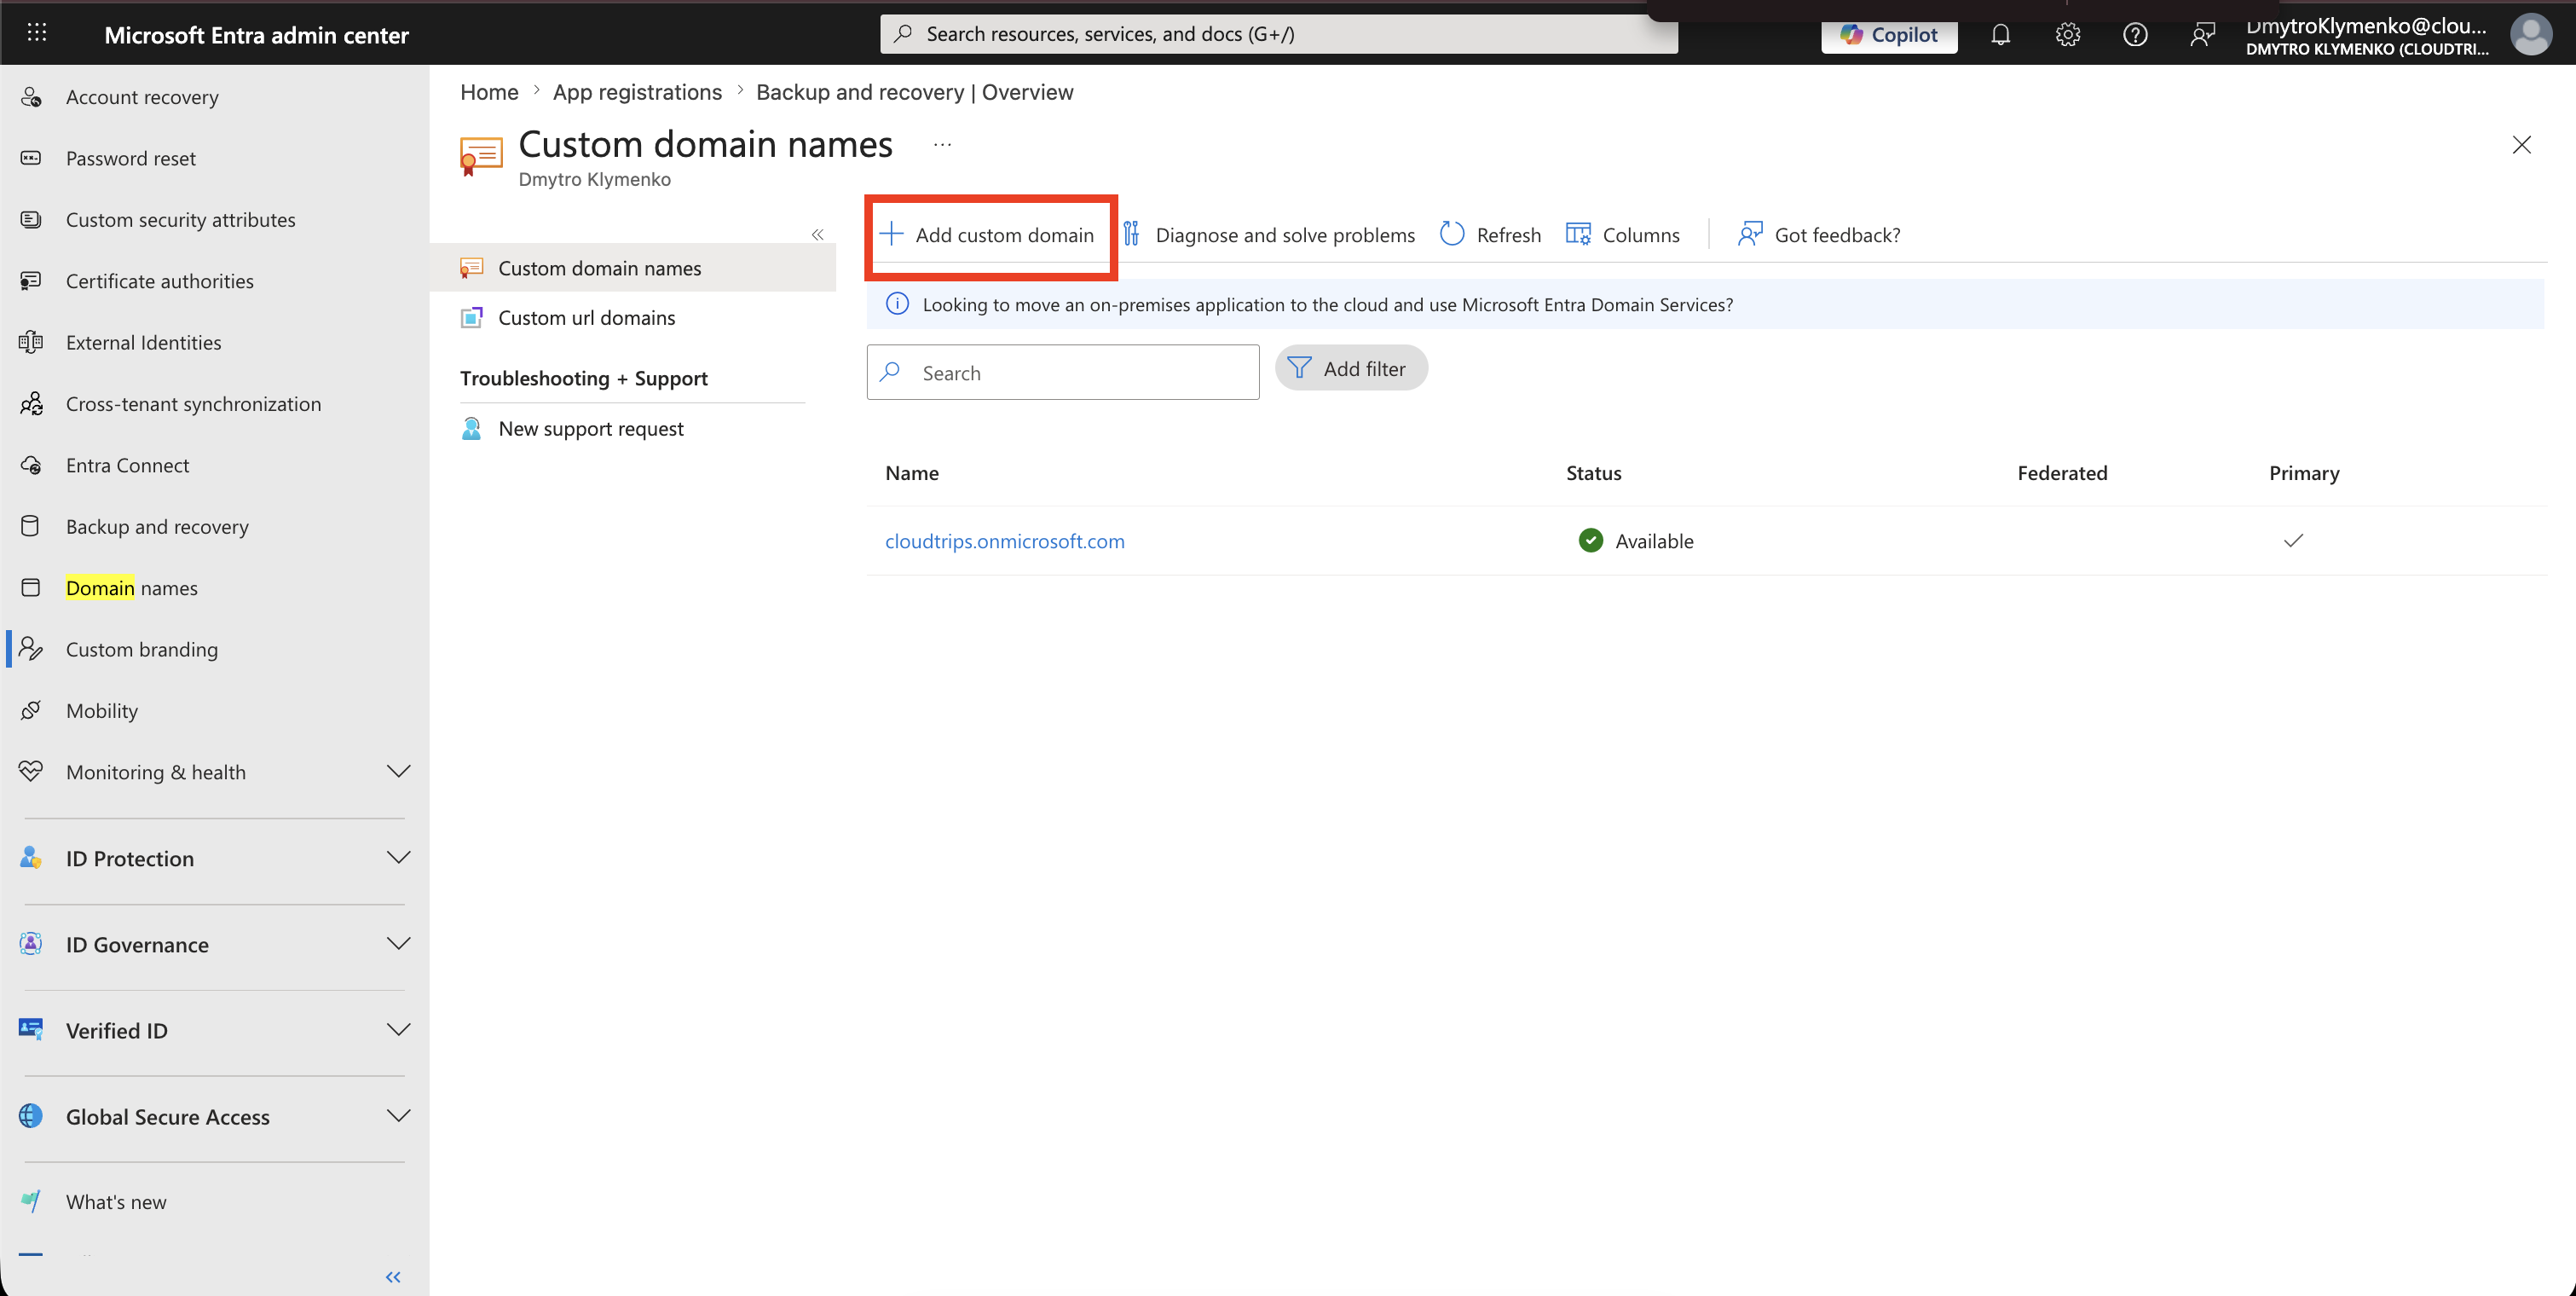Go to Backup and recovery Overview breadcrumb
2576x1296 pixels.
(914, 92)
